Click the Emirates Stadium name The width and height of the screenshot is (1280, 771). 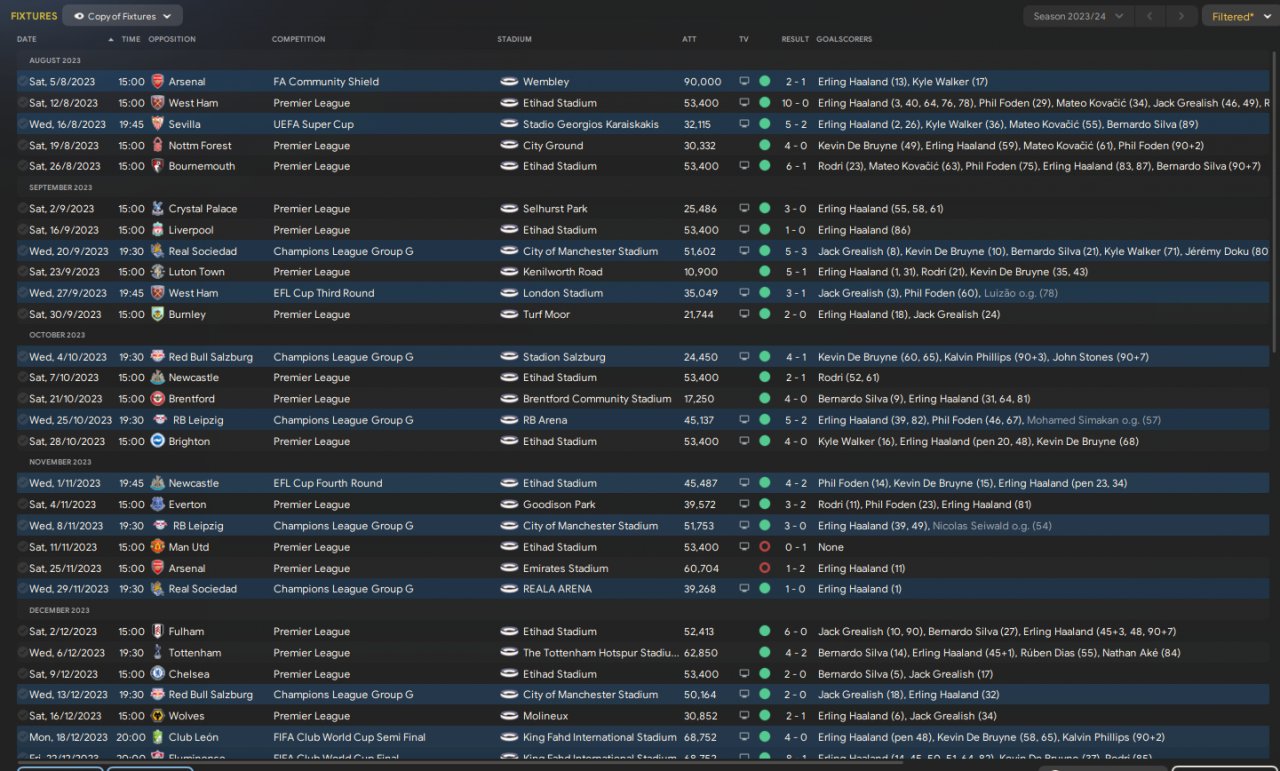click(565, 568)
